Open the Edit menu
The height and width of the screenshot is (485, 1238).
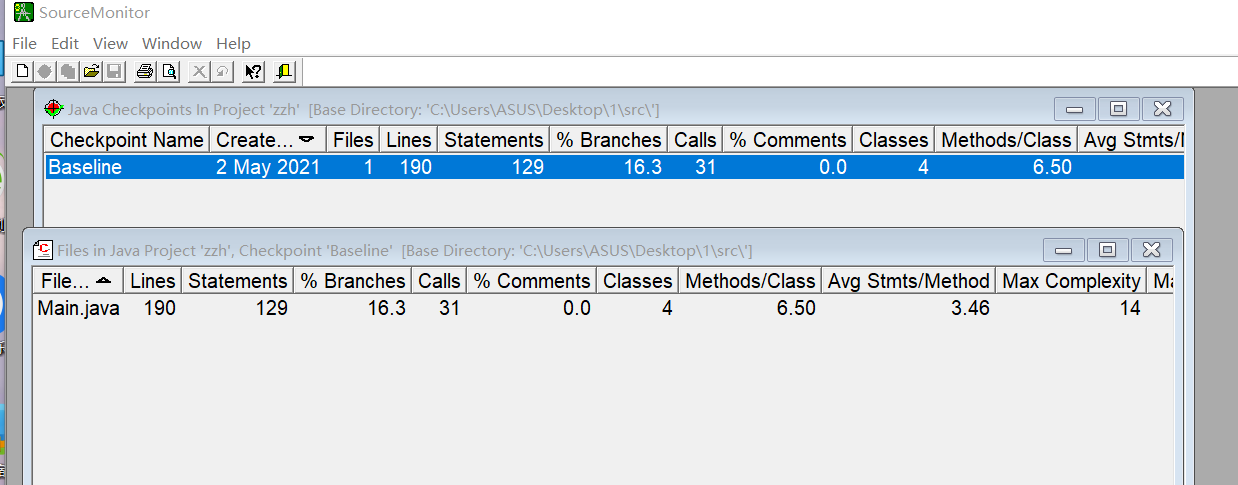coord(65,44)
